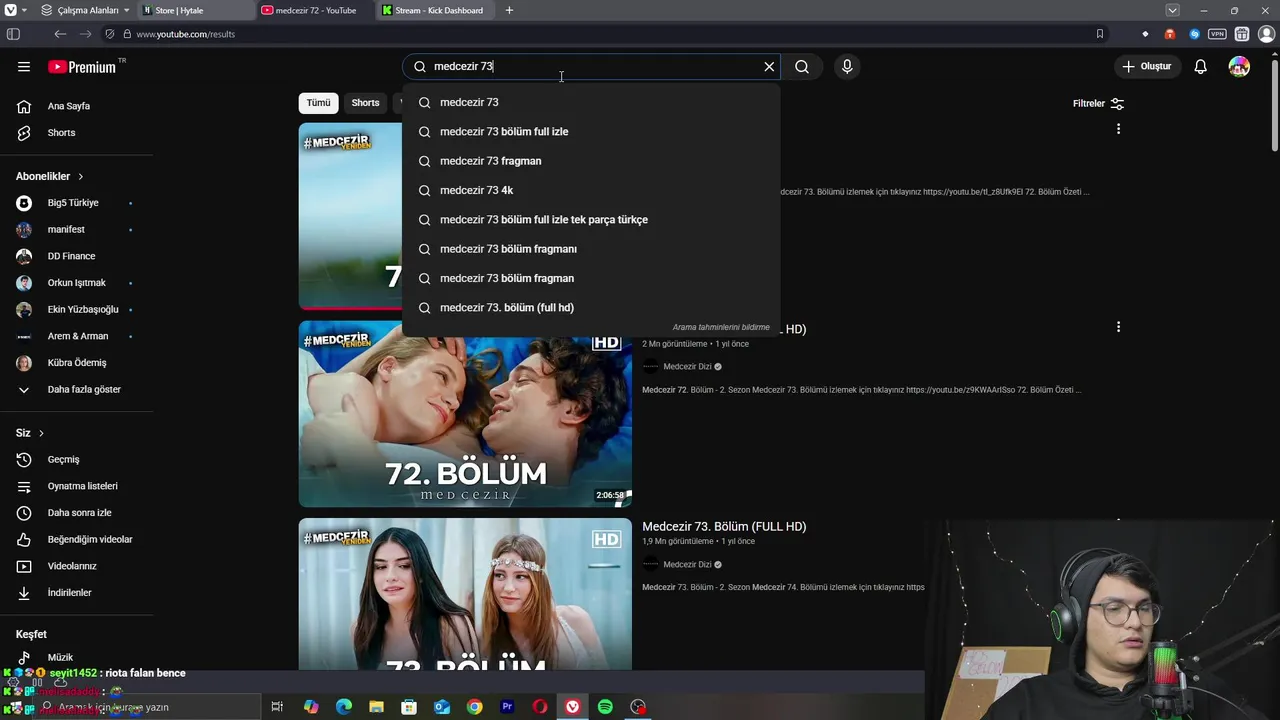Open more options for 72. Bölüm result
The width and height of the screenshot is (1280, 720).
click(1118, 327)
